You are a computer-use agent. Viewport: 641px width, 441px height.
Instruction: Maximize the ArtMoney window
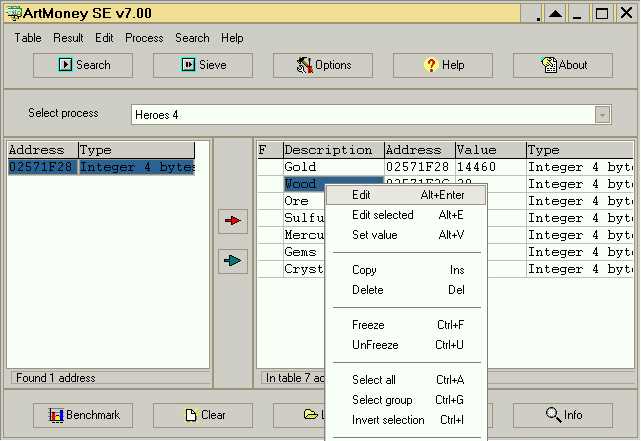point(602,13)
